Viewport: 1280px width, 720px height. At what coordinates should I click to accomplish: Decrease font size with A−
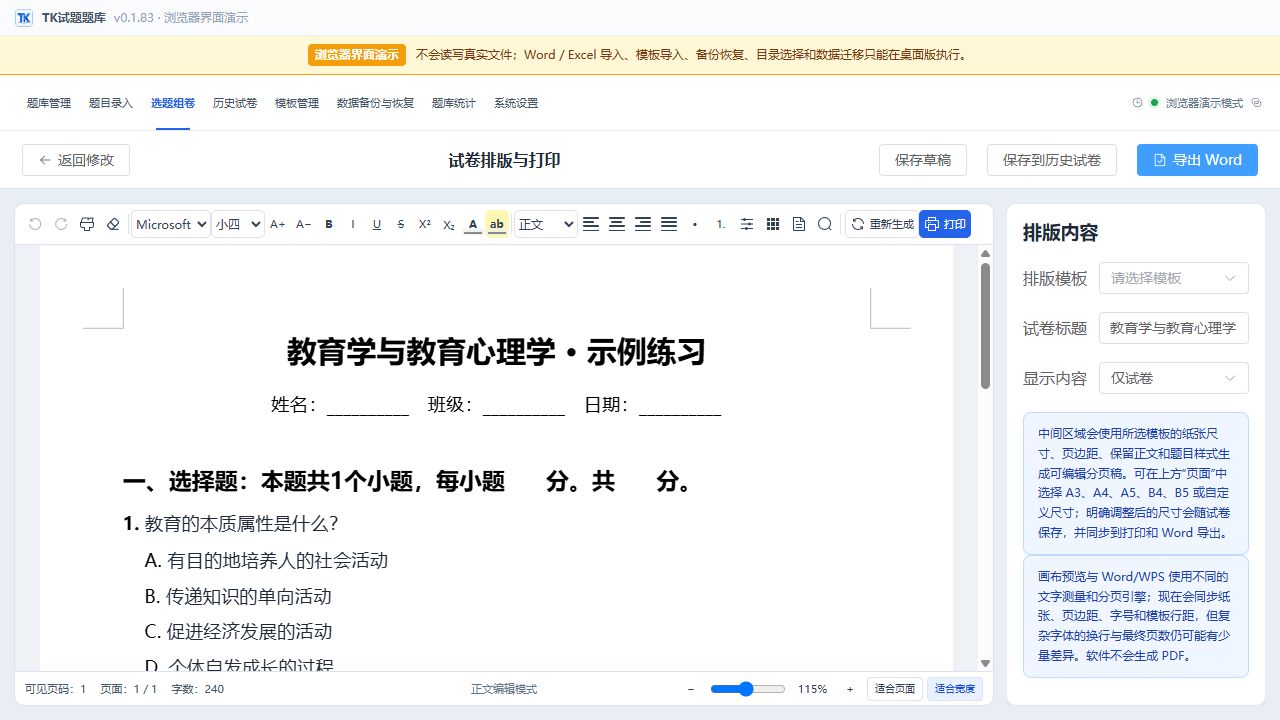click(304, 224)
